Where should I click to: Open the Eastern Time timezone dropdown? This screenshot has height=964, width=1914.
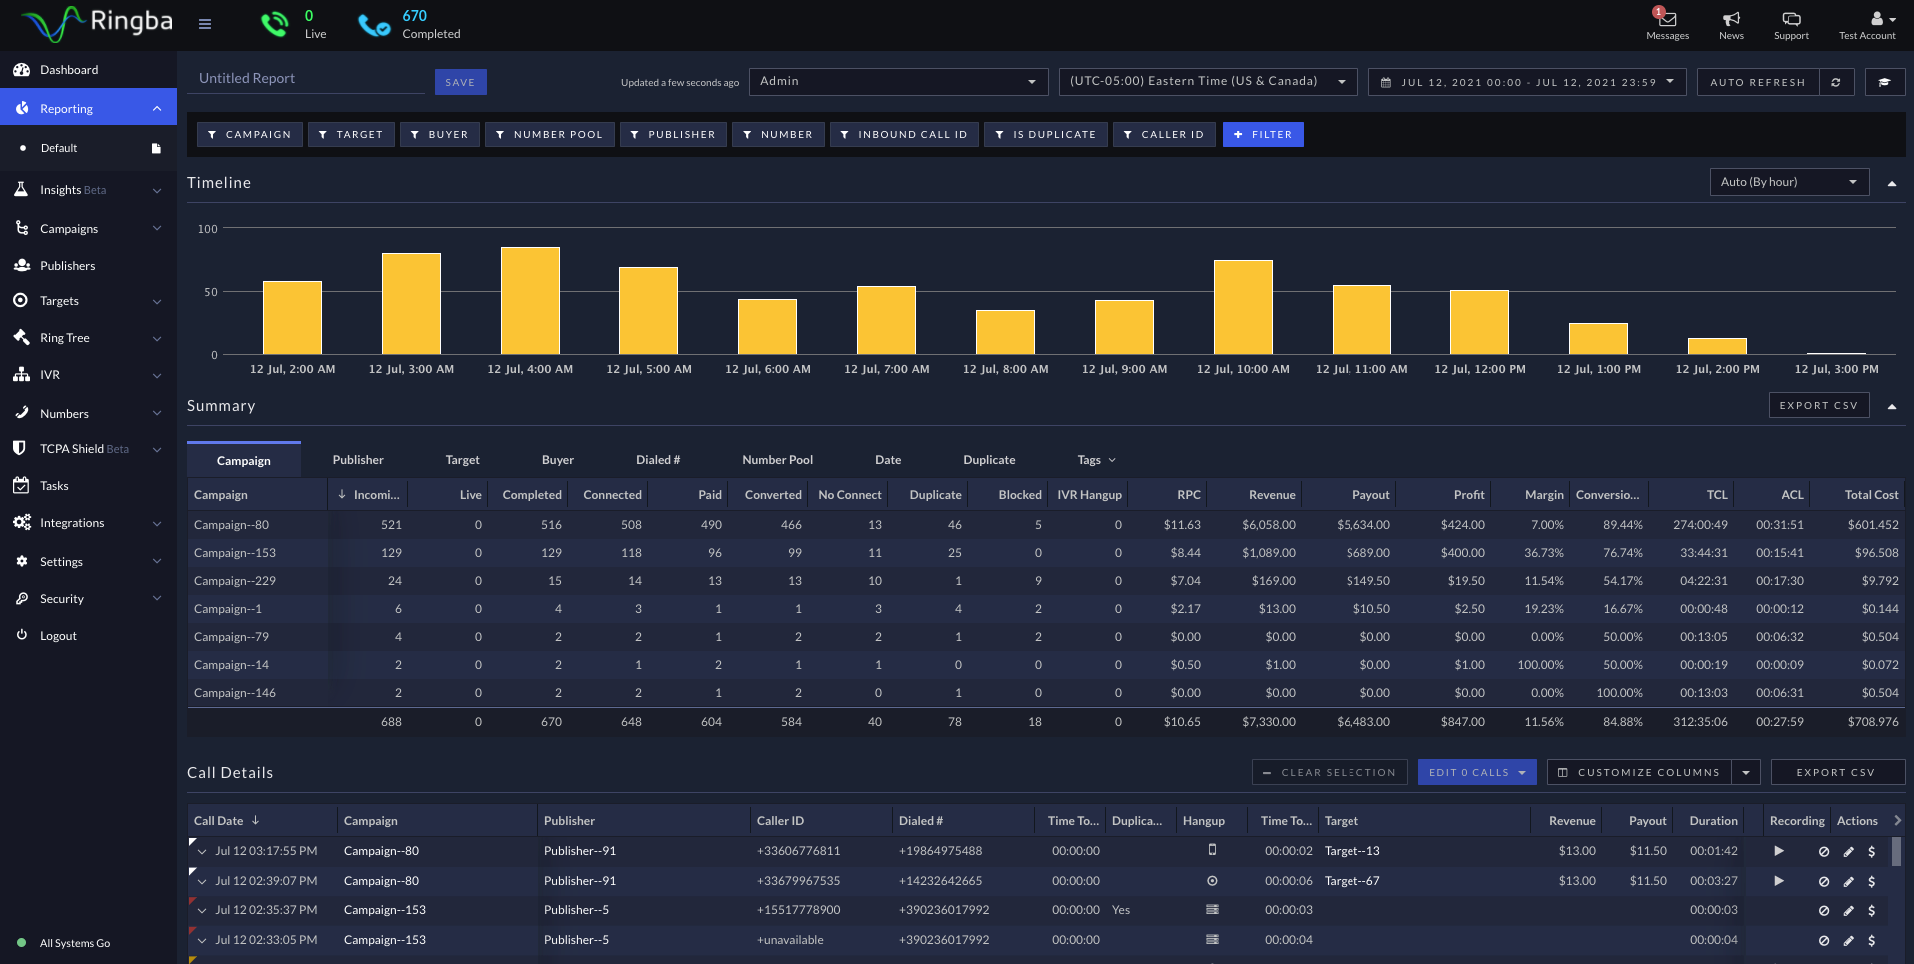coord(1207,81)
